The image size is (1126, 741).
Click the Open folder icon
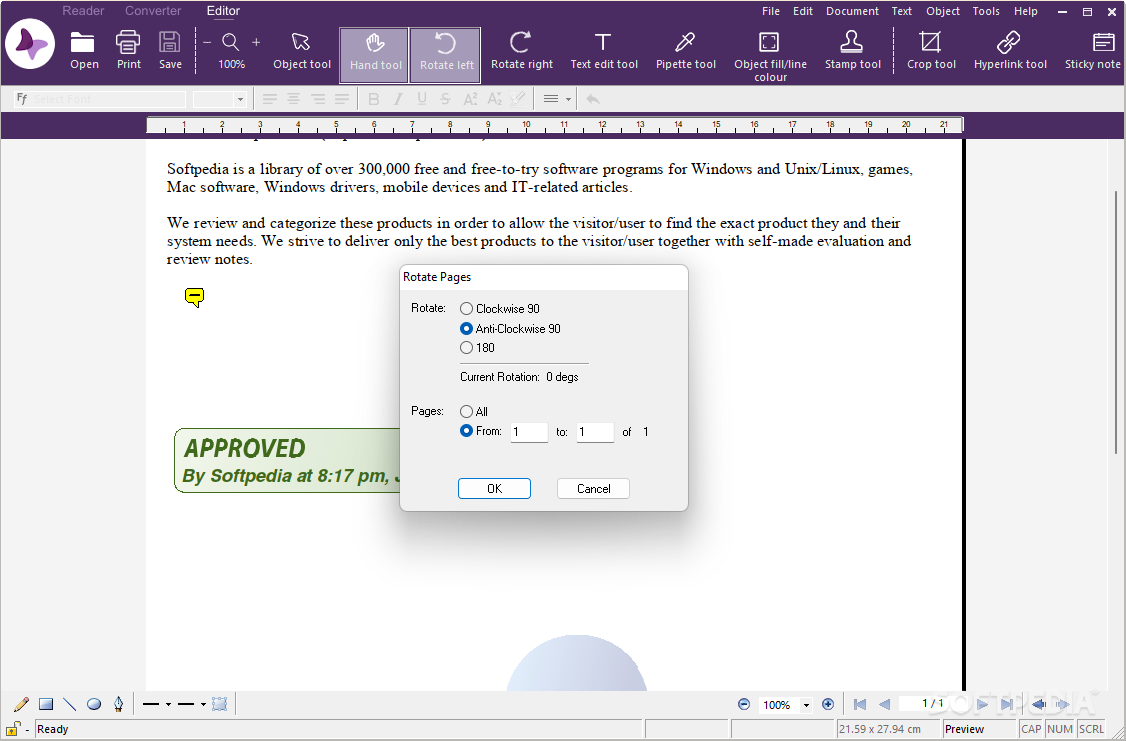click(83, 43)
